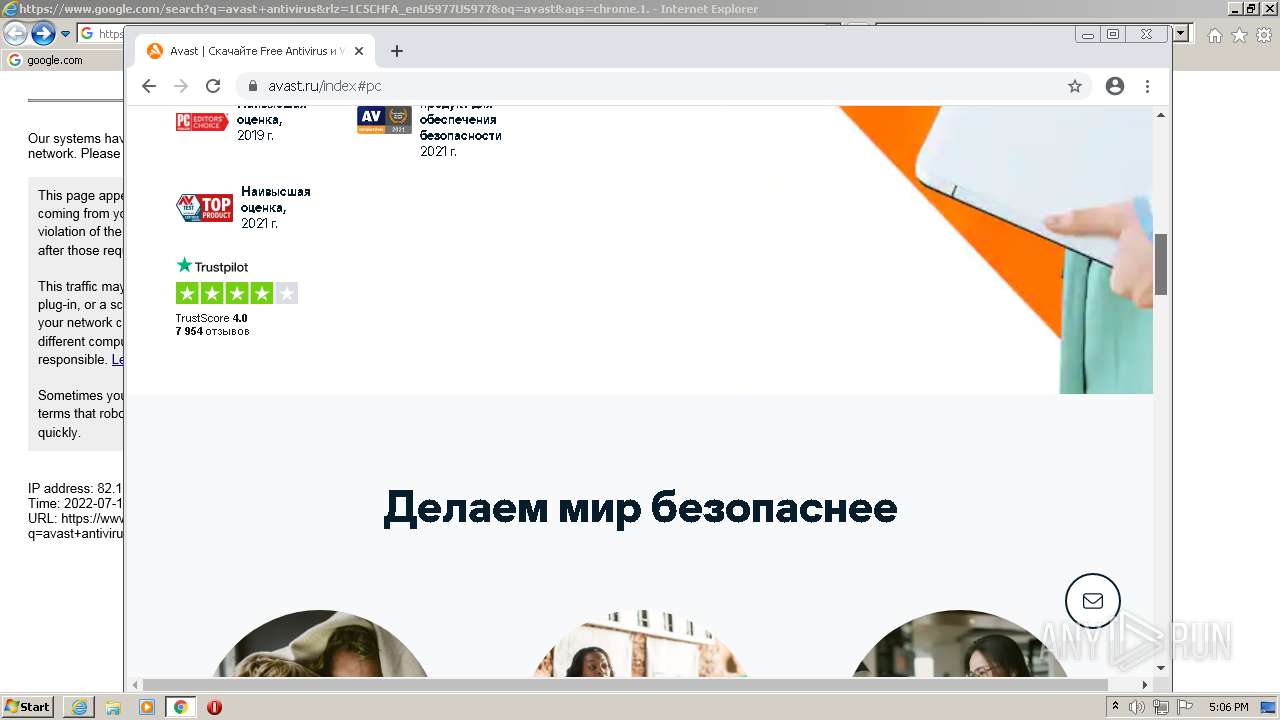The height and width of the screenshot is (720, 1280).
Task: Click scroll left arrow at page bottom
Action: point(136,685)
